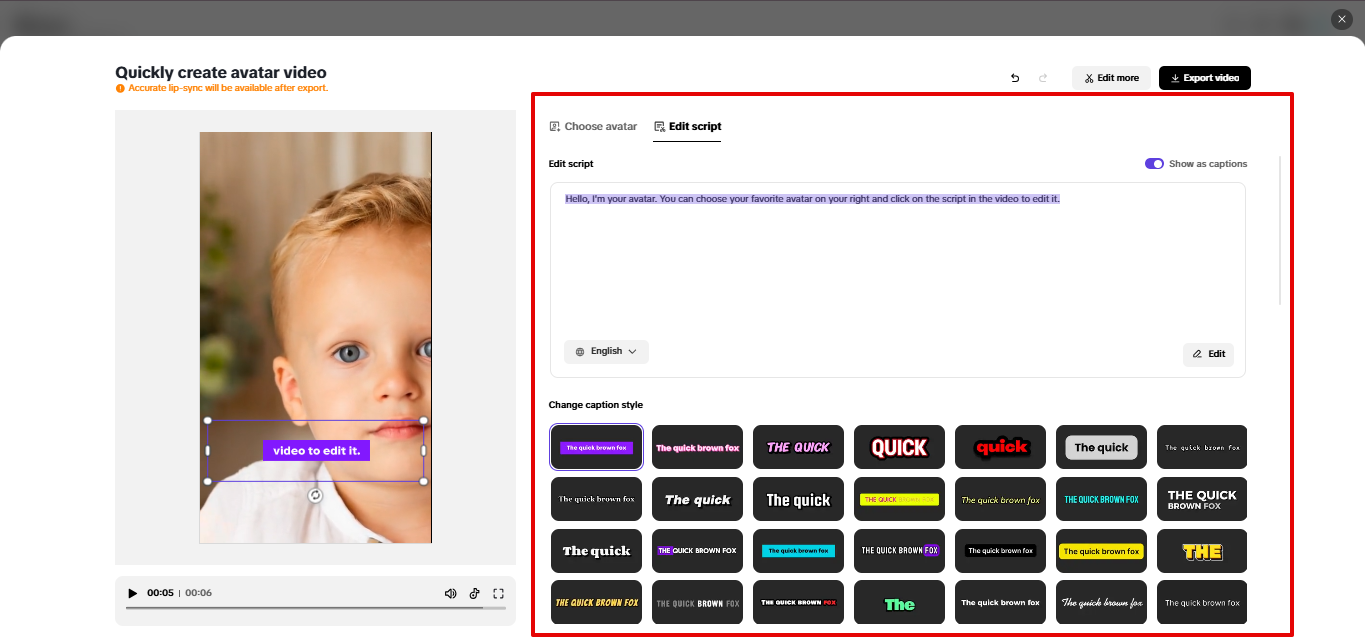1365x641 pixels.
Task: Click the TikTok watermark icon below the video
Action: (474, 593)
